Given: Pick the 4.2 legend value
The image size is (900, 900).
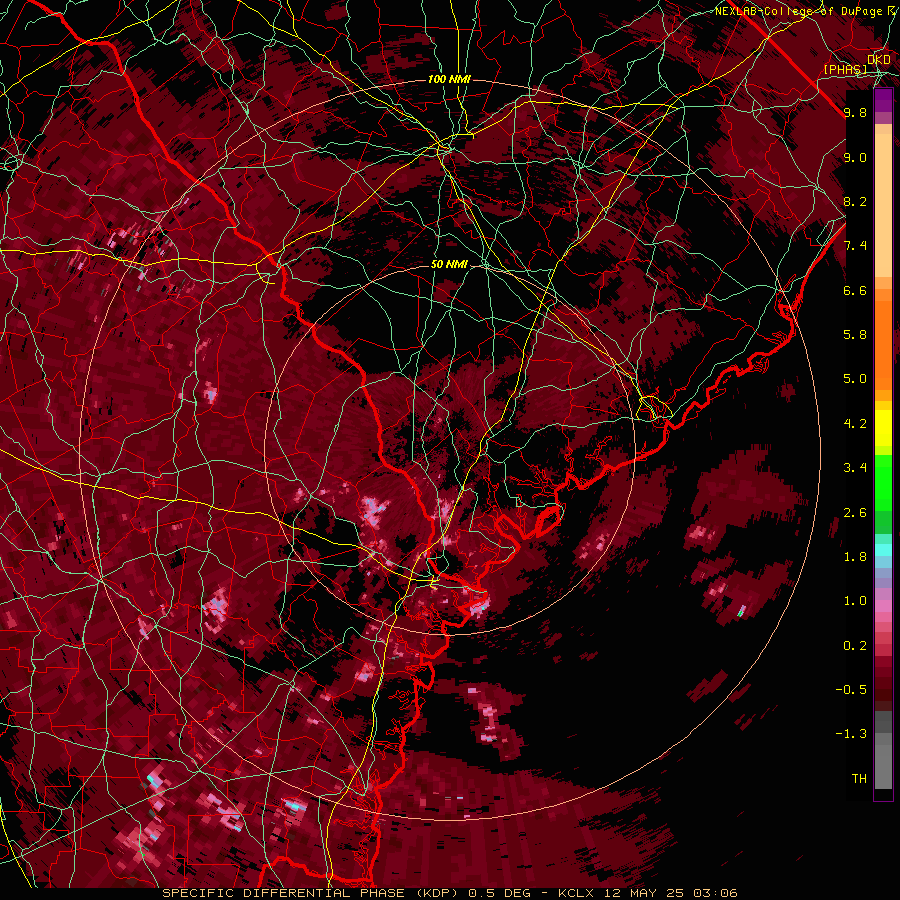Looking at the screenshot, I should point(855,424).
